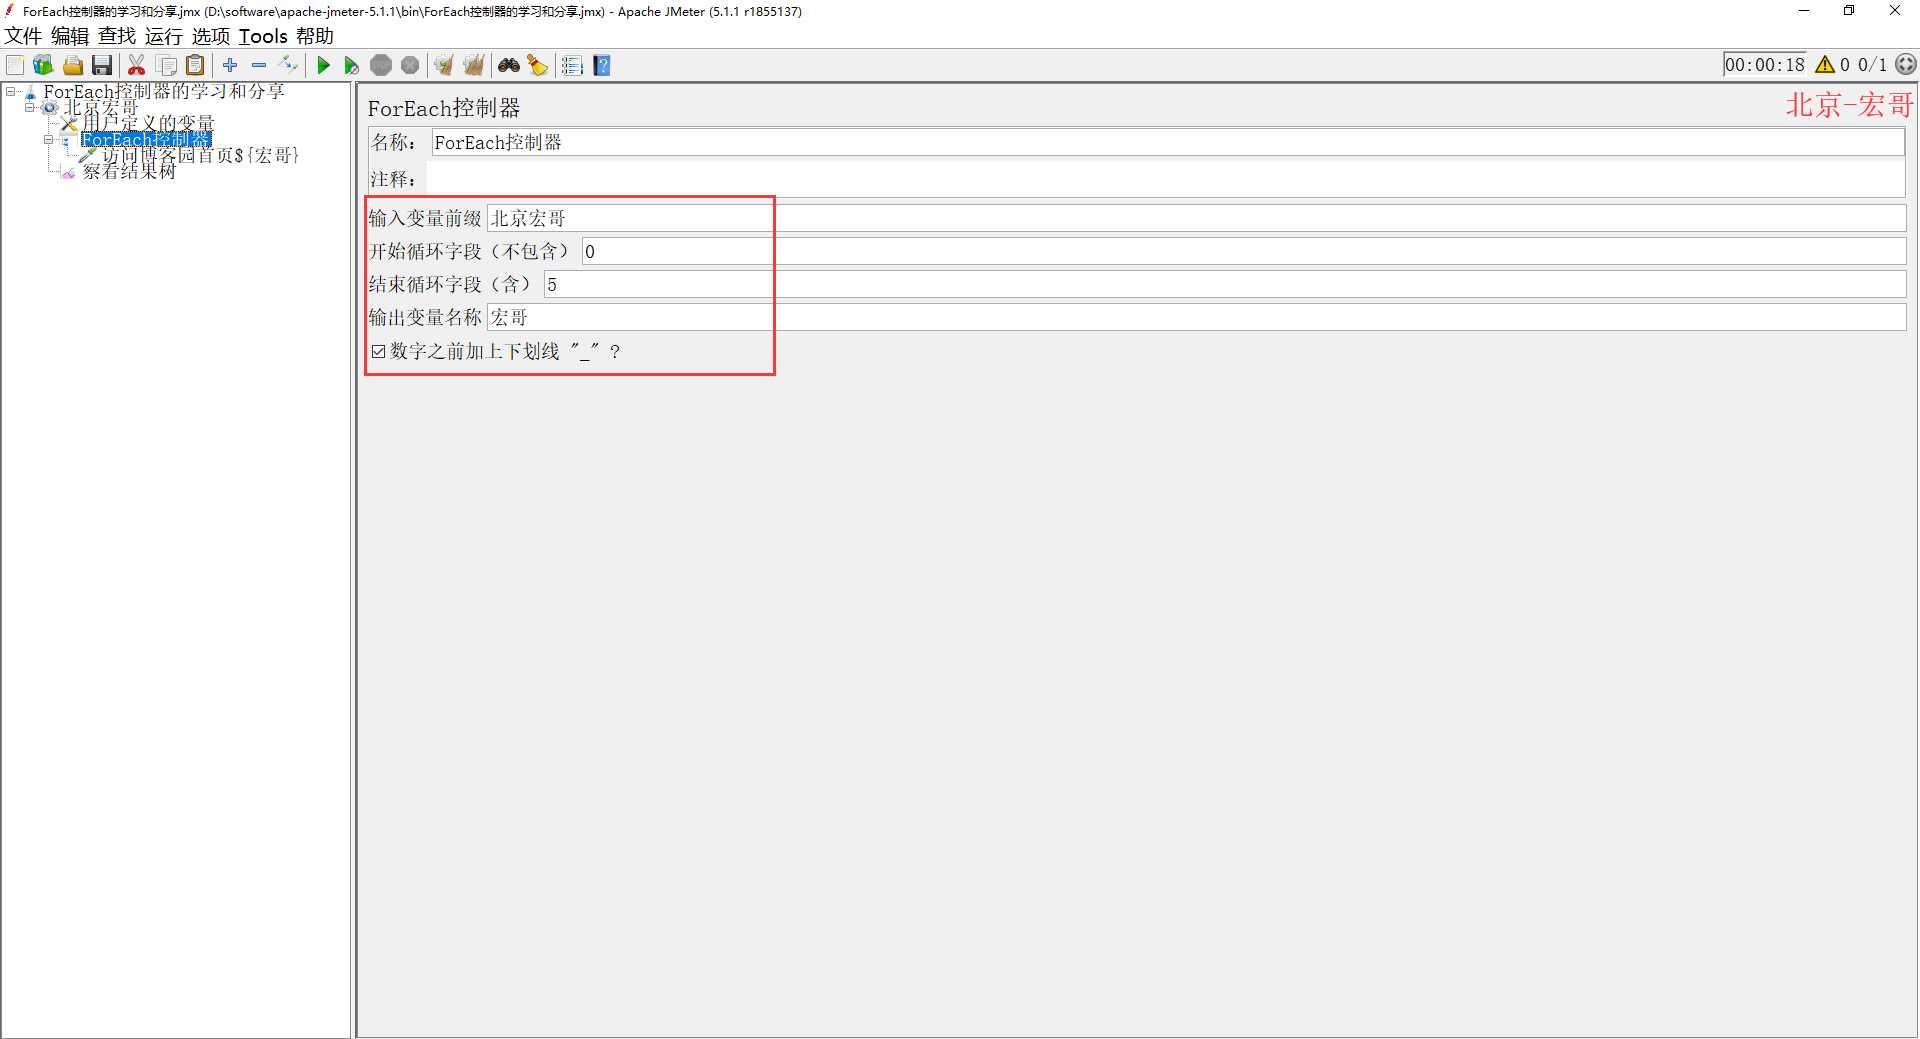
Task: Click the test plan beaker icon
Action: [x=30, y=92]
